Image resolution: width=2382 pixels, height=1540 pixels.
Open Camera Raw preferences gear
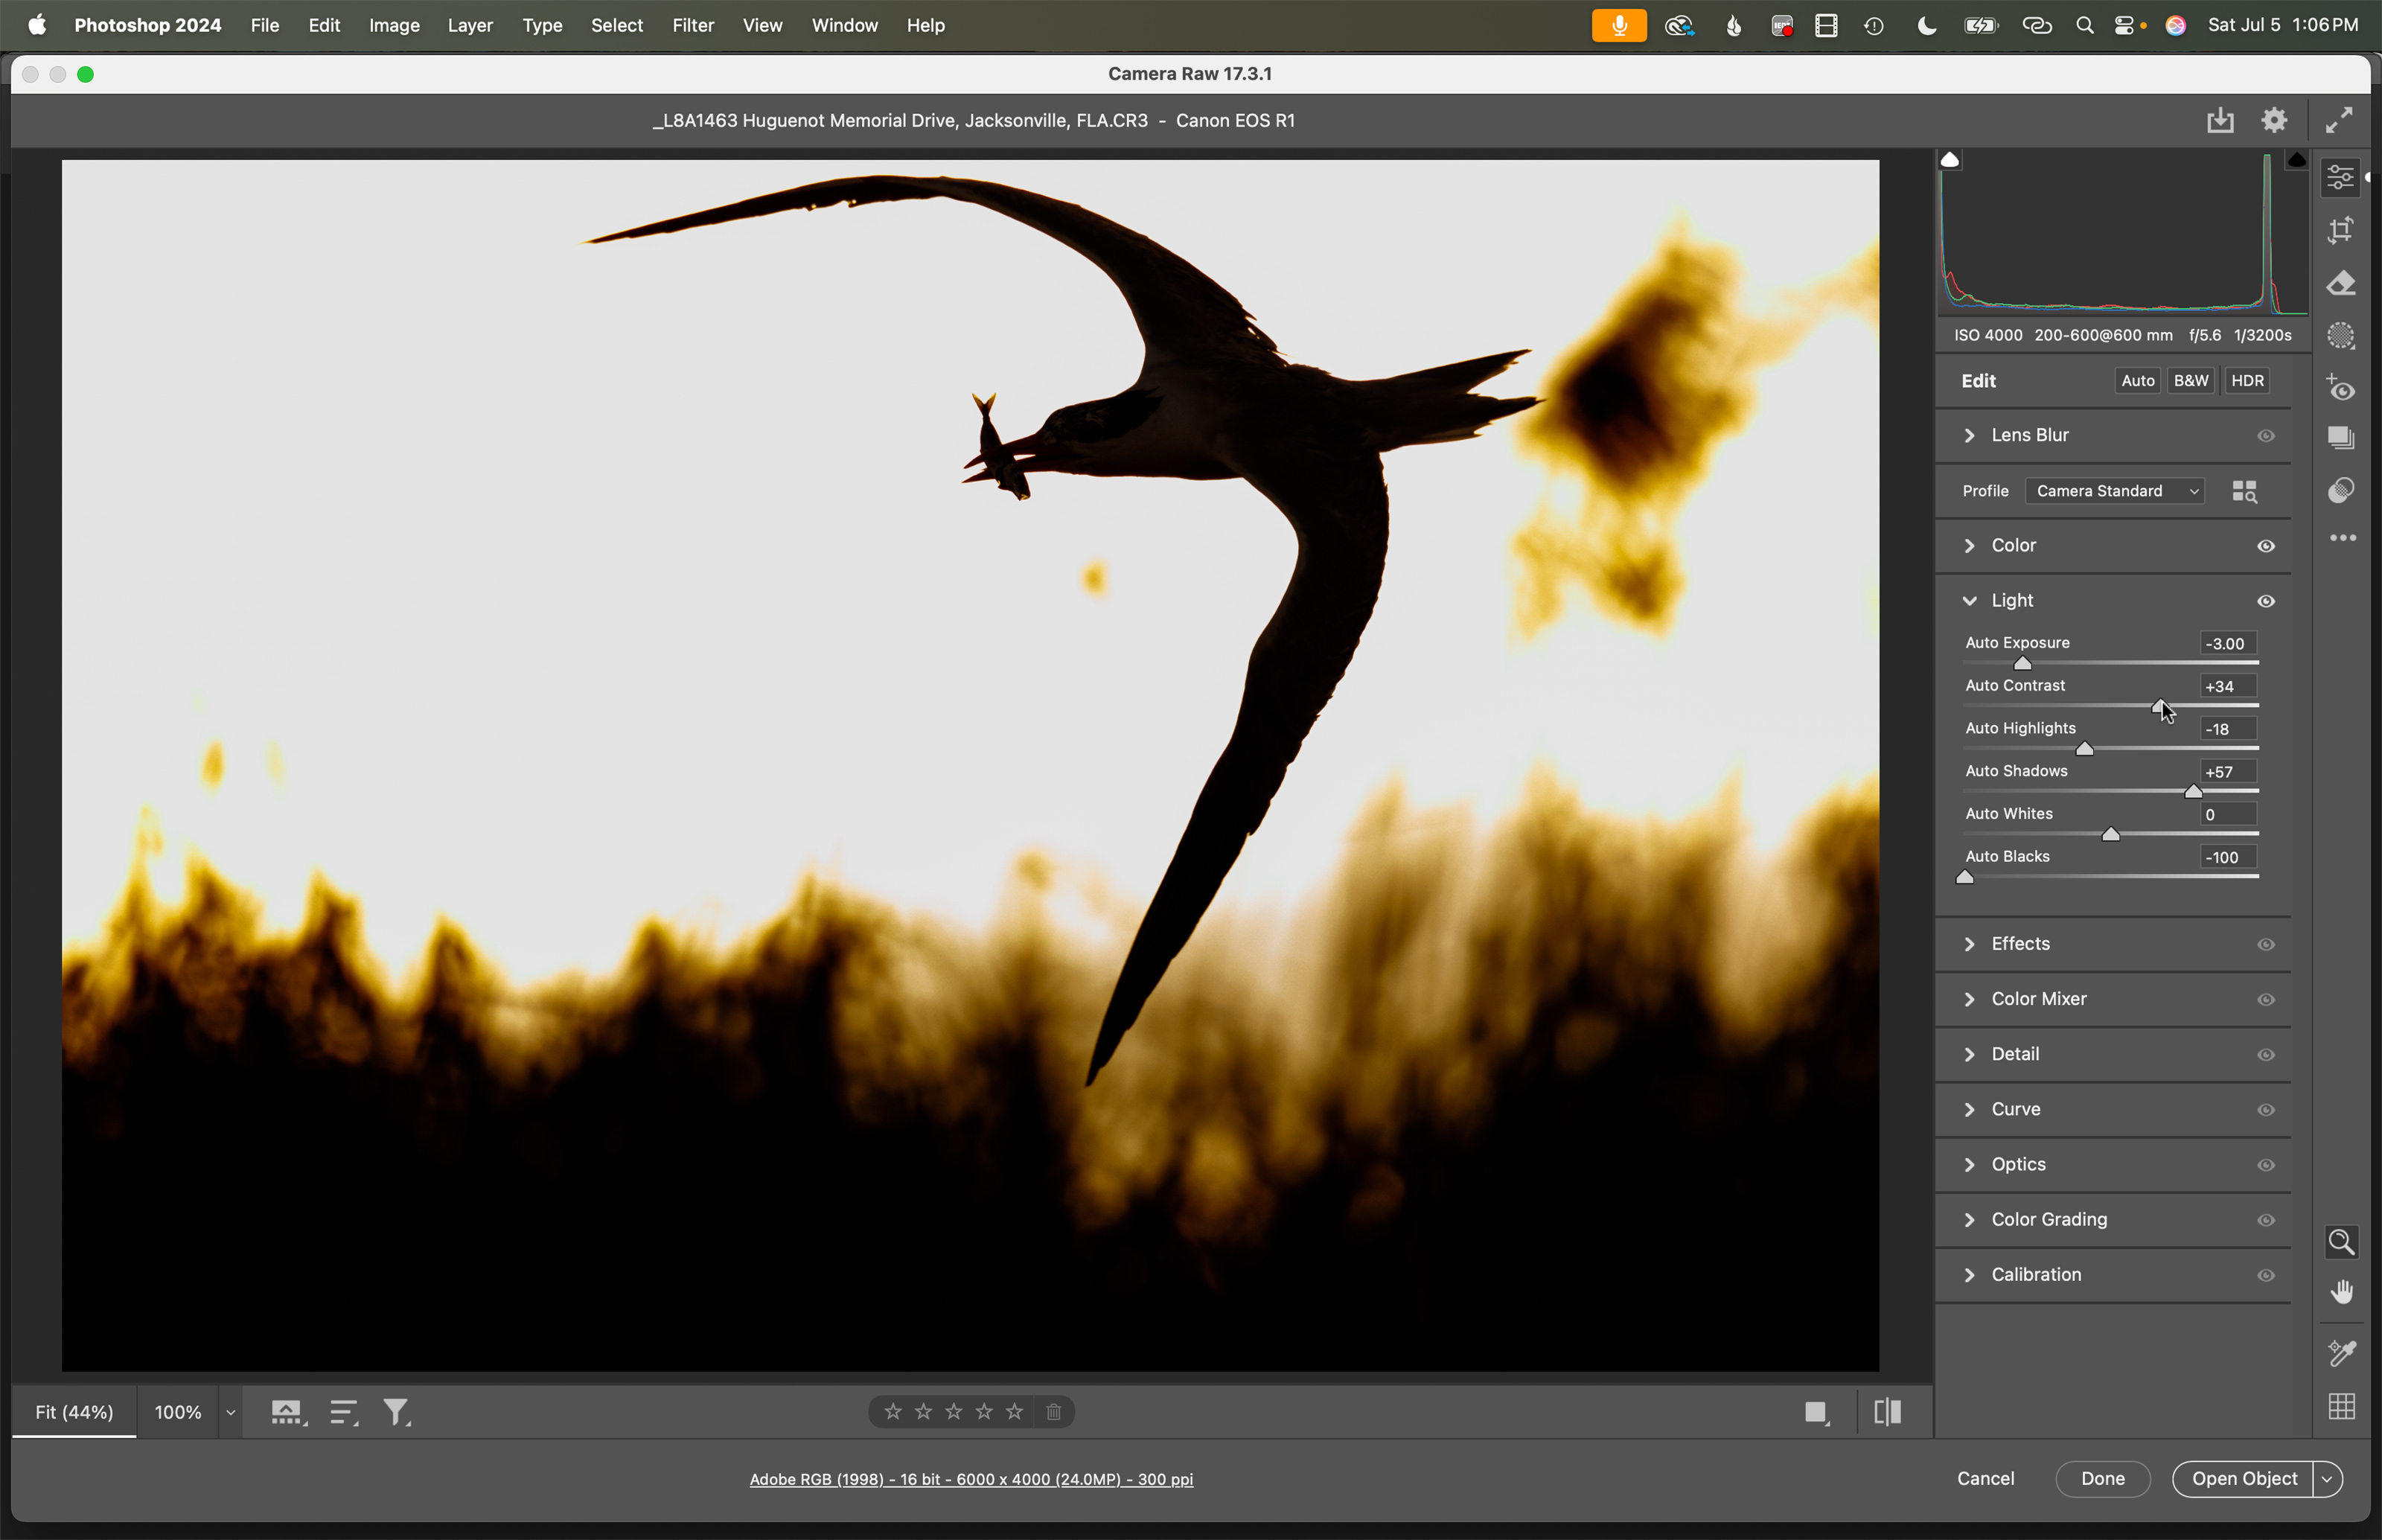tap(2274, 120)
